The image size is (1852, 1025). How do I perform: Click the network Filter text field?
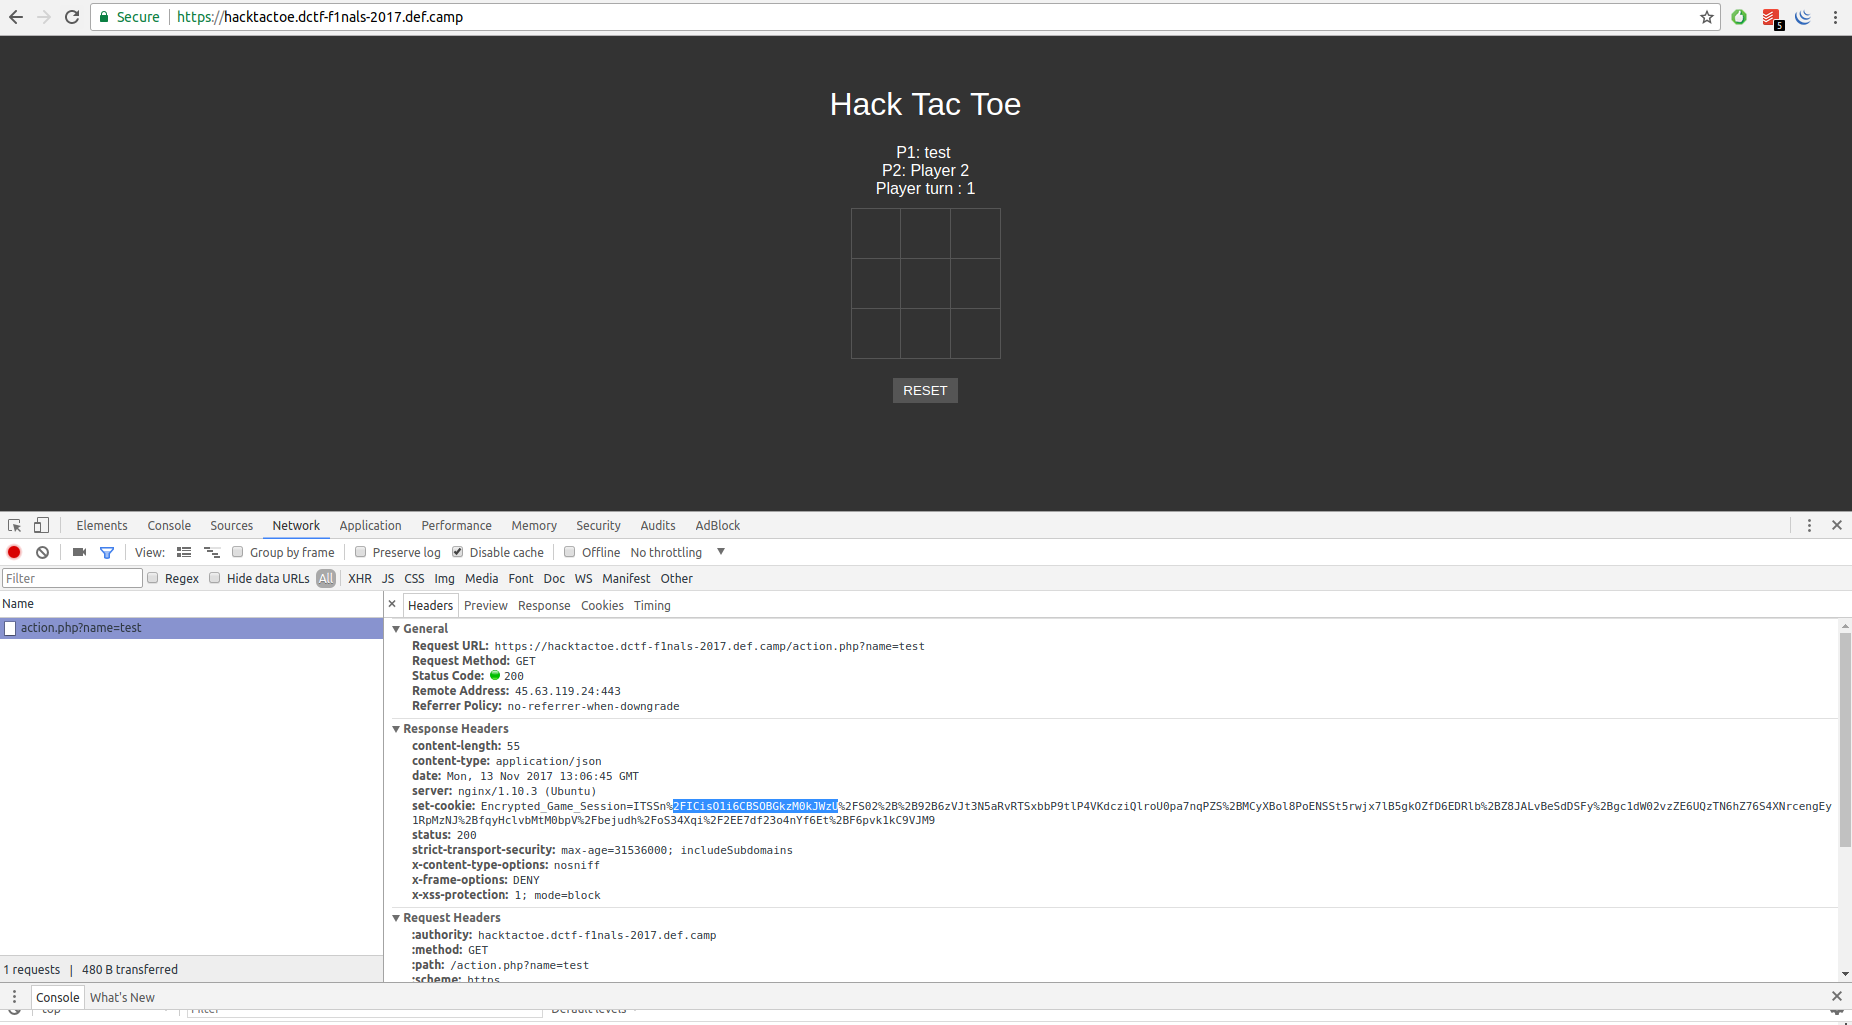click(72, 578)
